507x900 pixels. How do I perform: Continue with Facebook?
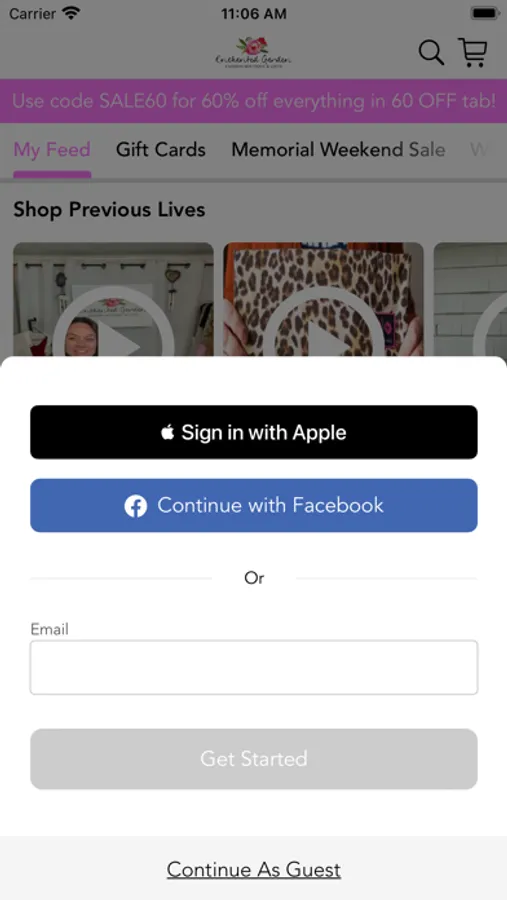254,506
